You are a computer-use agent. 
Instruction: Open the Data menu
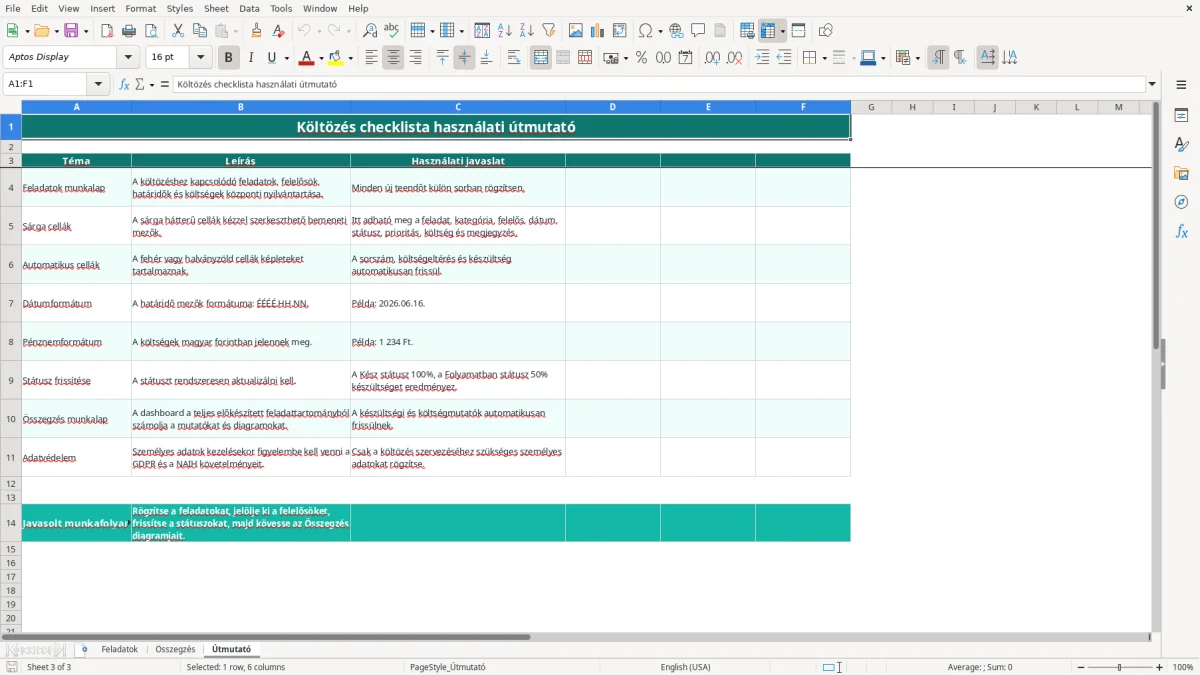[x=249, y=8]
